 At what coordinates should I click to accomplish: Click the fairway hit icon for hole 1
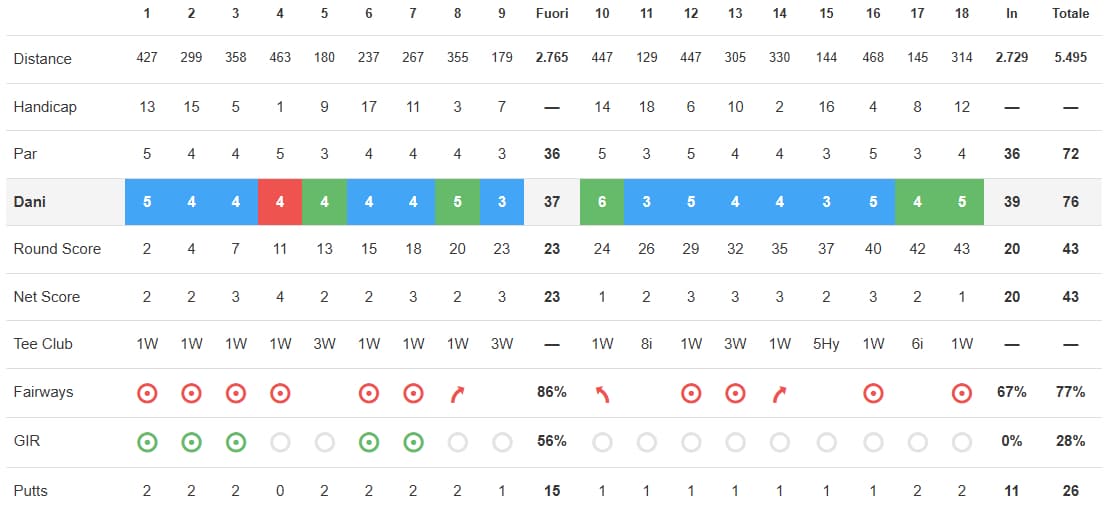coord(147,393)
